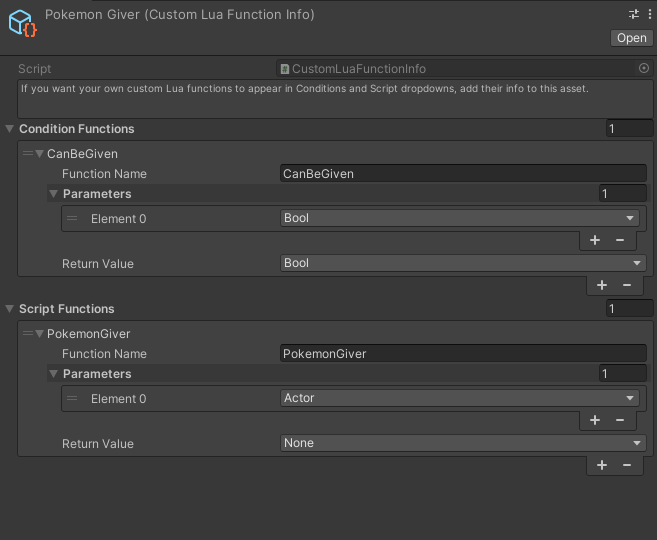
Task: Open CanBeGiven Return Value dropdown
Action: point(463,263)
